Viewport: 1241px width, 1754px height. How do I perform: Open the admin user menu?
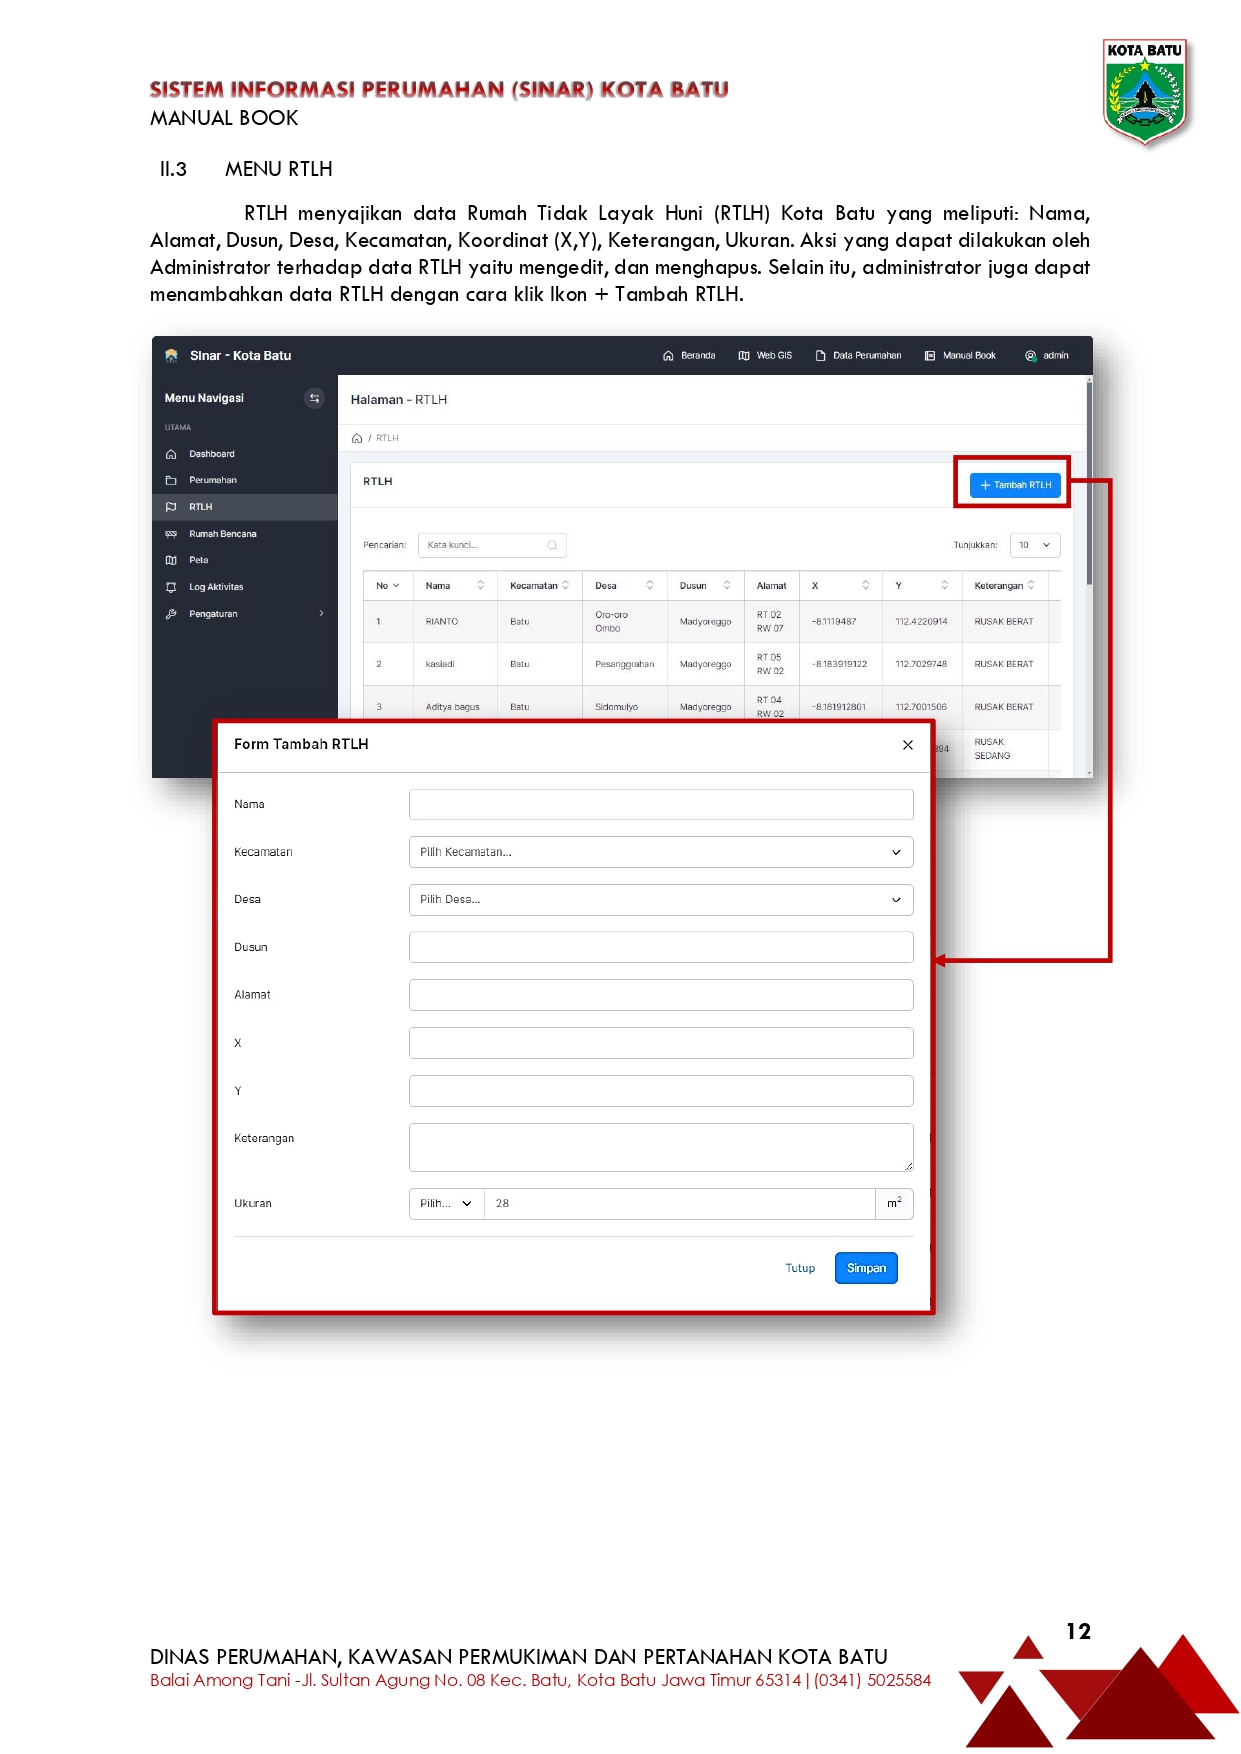click(1047, 356)
